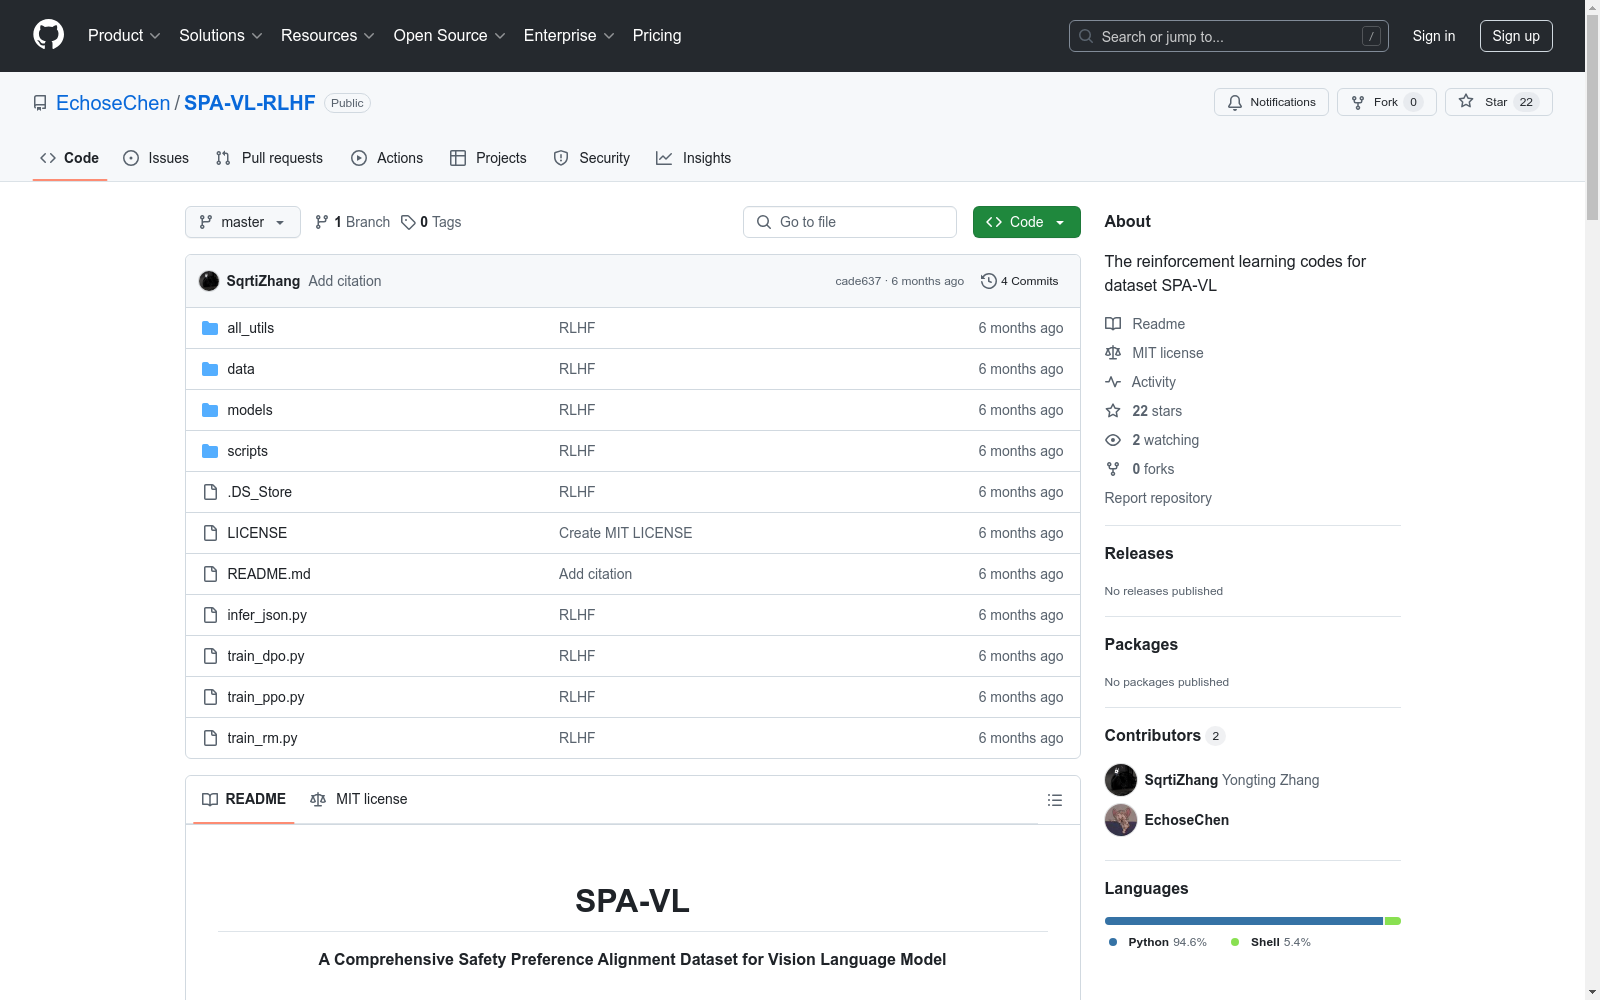Viewport: 1600px width, 1000px height.
Task: Switch to the Actions tab
Action: [x=387, y=158]
